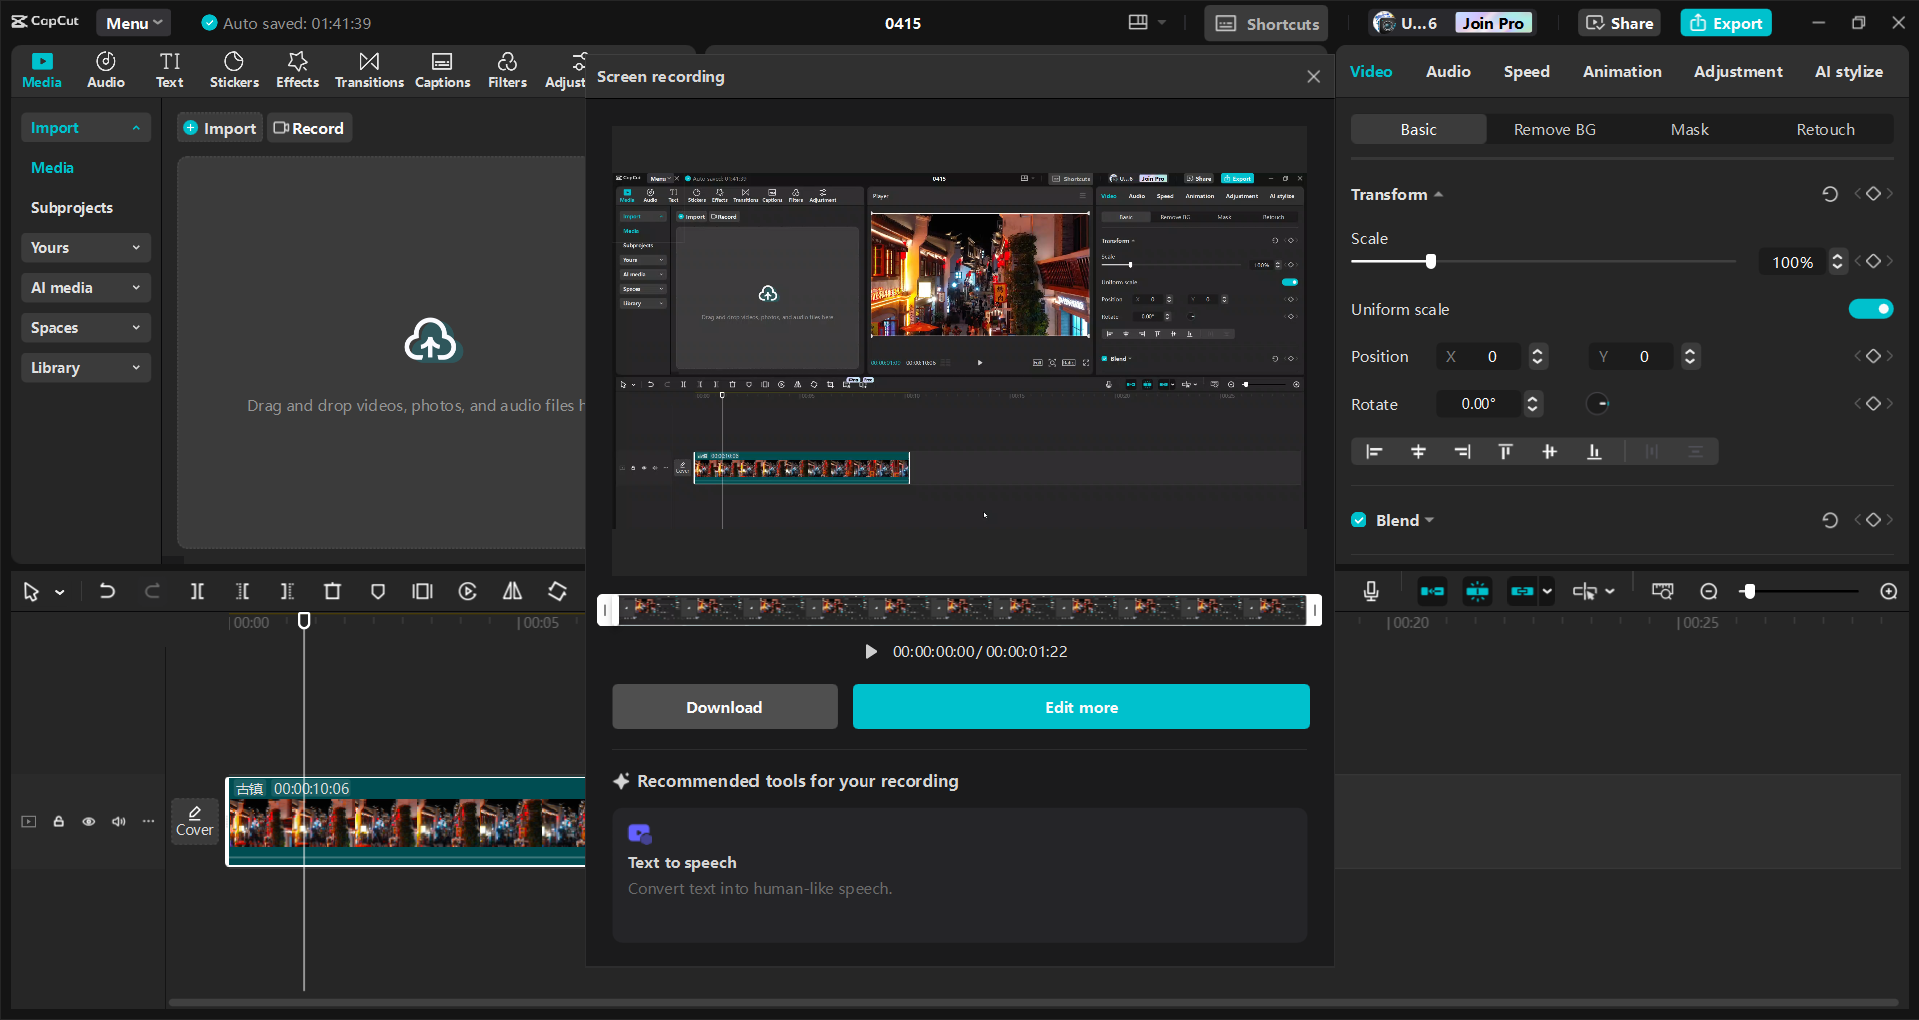Click the voiceover microphone icon
The width and height of the screenshot is (1919, 1020).
tap(1370, 591)
